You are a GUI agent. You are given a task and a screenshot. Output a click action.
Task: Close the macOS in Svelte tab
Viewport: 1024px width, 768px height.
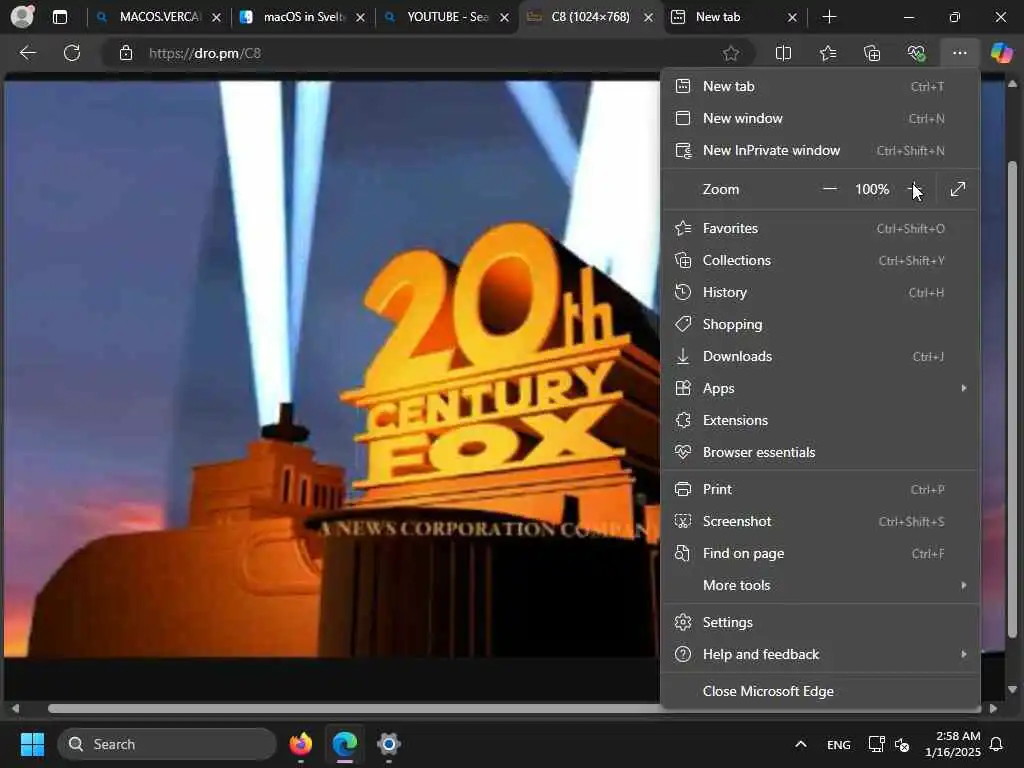[360, 18]
